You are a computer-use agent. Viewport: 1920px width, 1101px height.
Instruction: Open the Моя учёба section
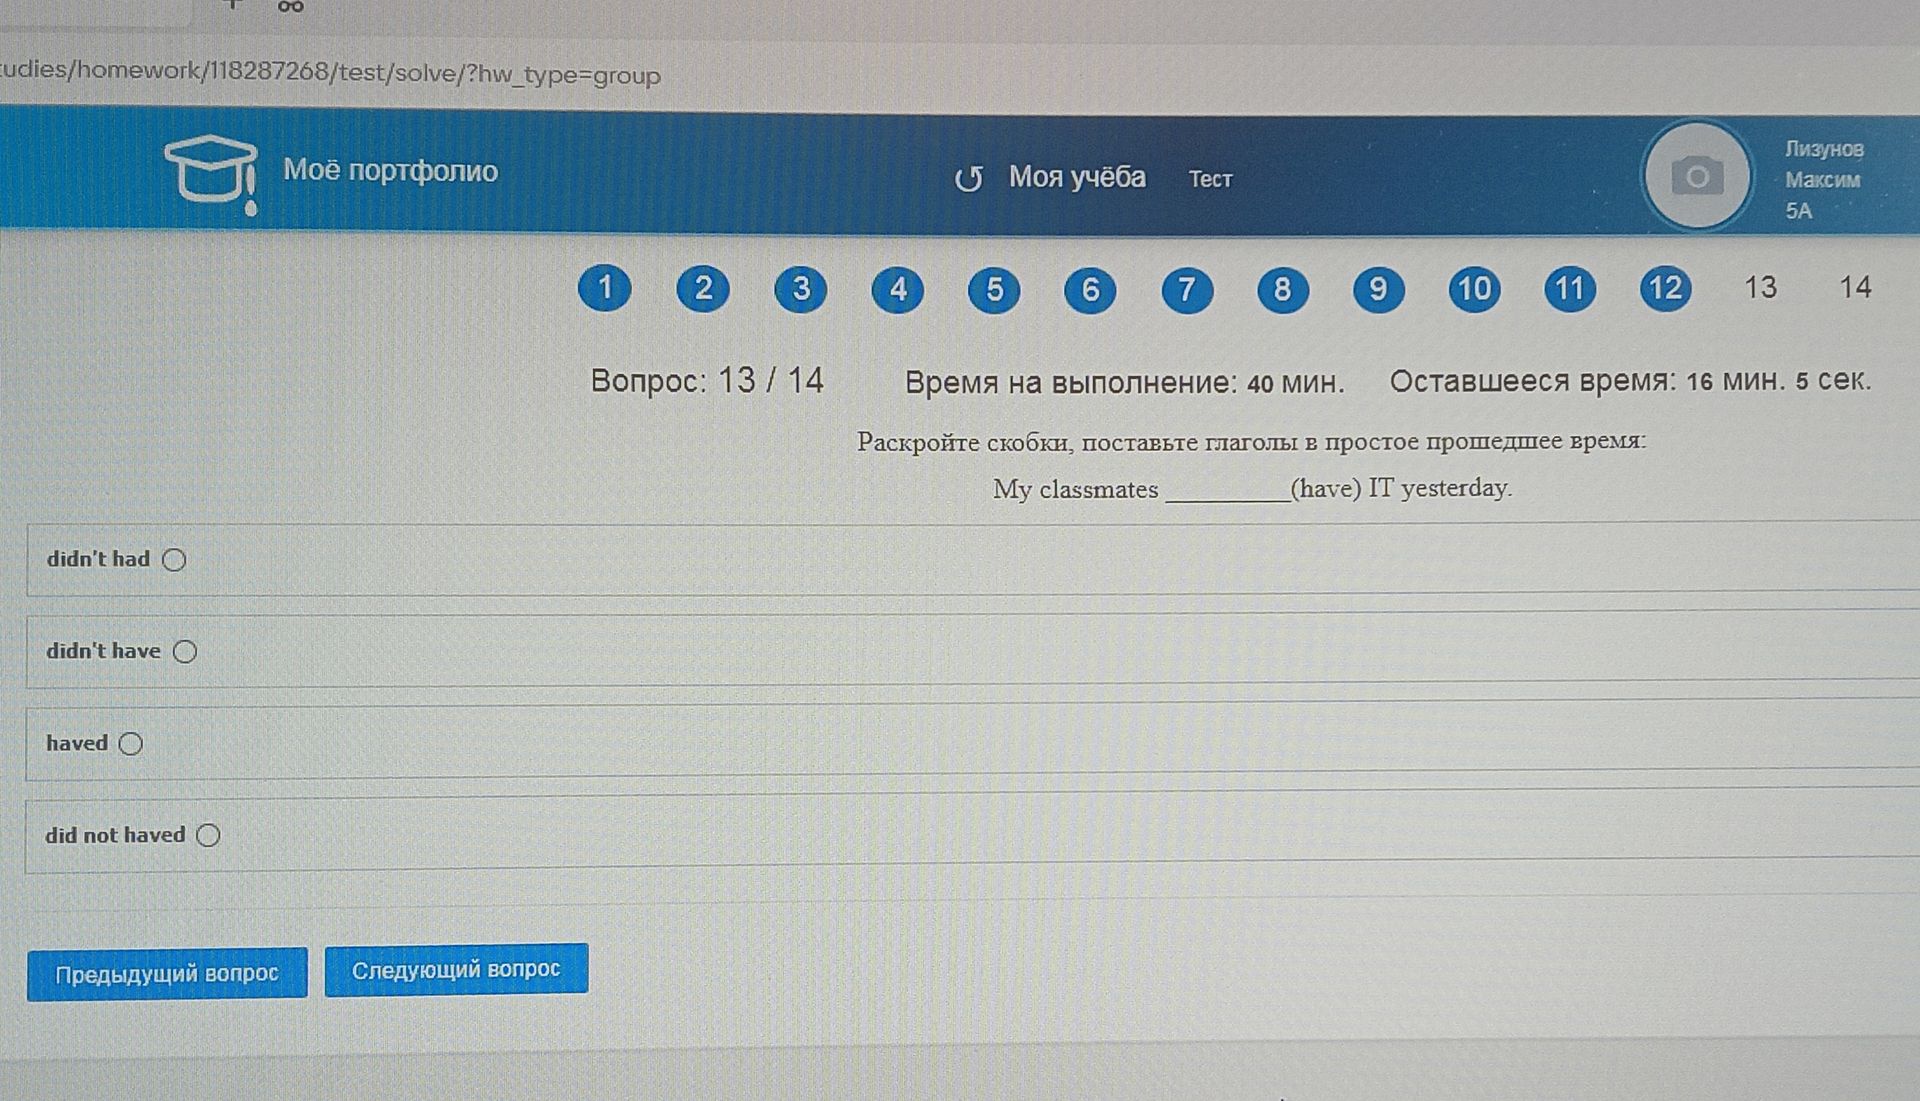point(1077,177)
